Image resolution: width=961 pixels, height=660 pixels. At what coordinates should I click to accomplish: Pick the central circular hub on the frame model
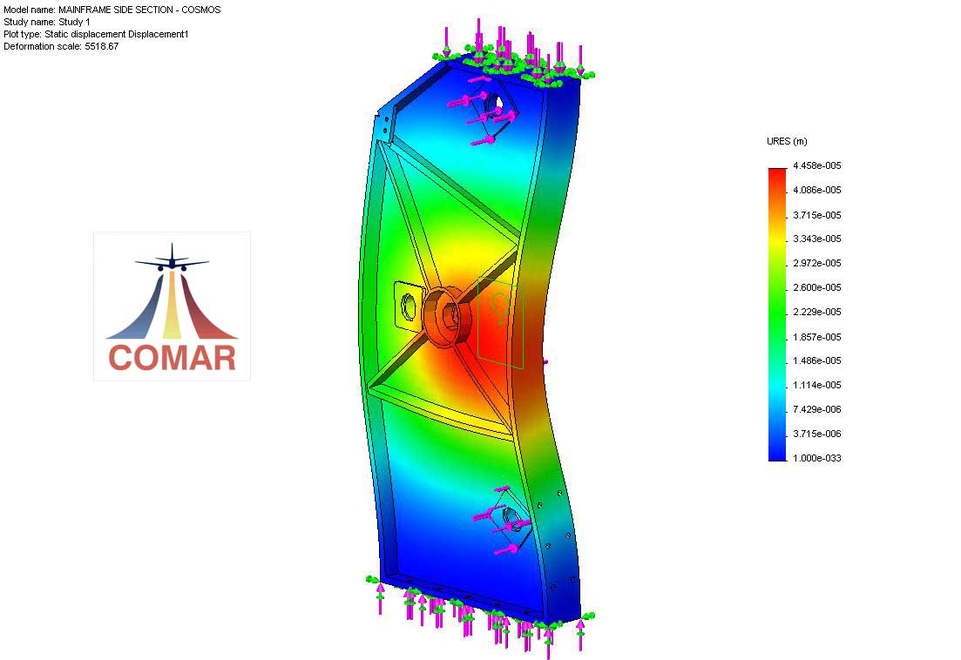(446, 316)
